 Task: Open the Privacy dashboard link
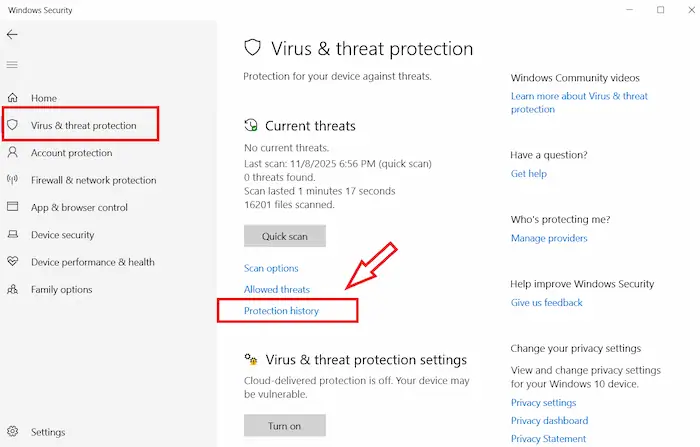pos(549,421)
